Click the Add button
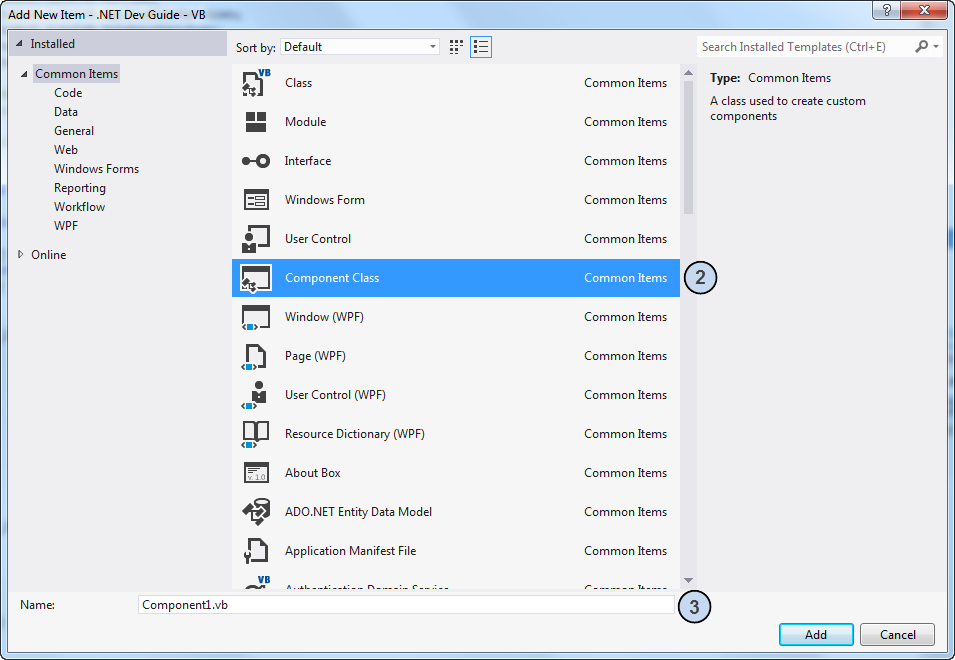The height and width of the screenshot is (660, 955). click(816, 634)
